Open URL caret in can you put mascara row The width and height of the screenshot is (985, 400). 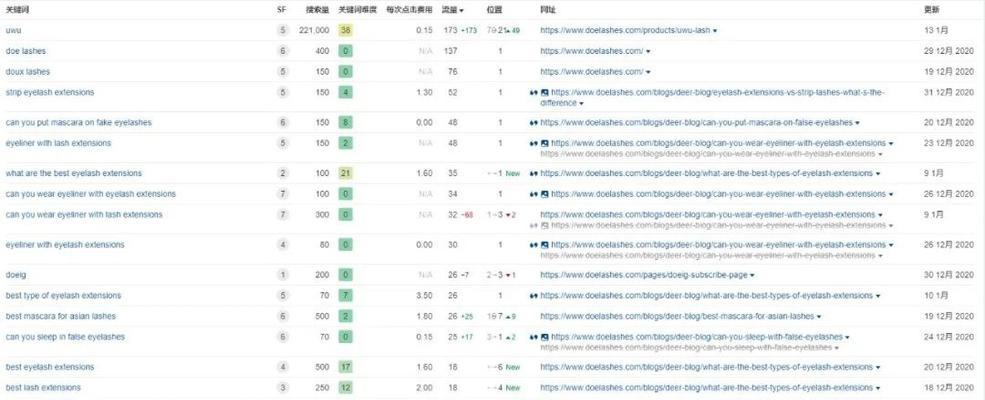click(858, 123)
